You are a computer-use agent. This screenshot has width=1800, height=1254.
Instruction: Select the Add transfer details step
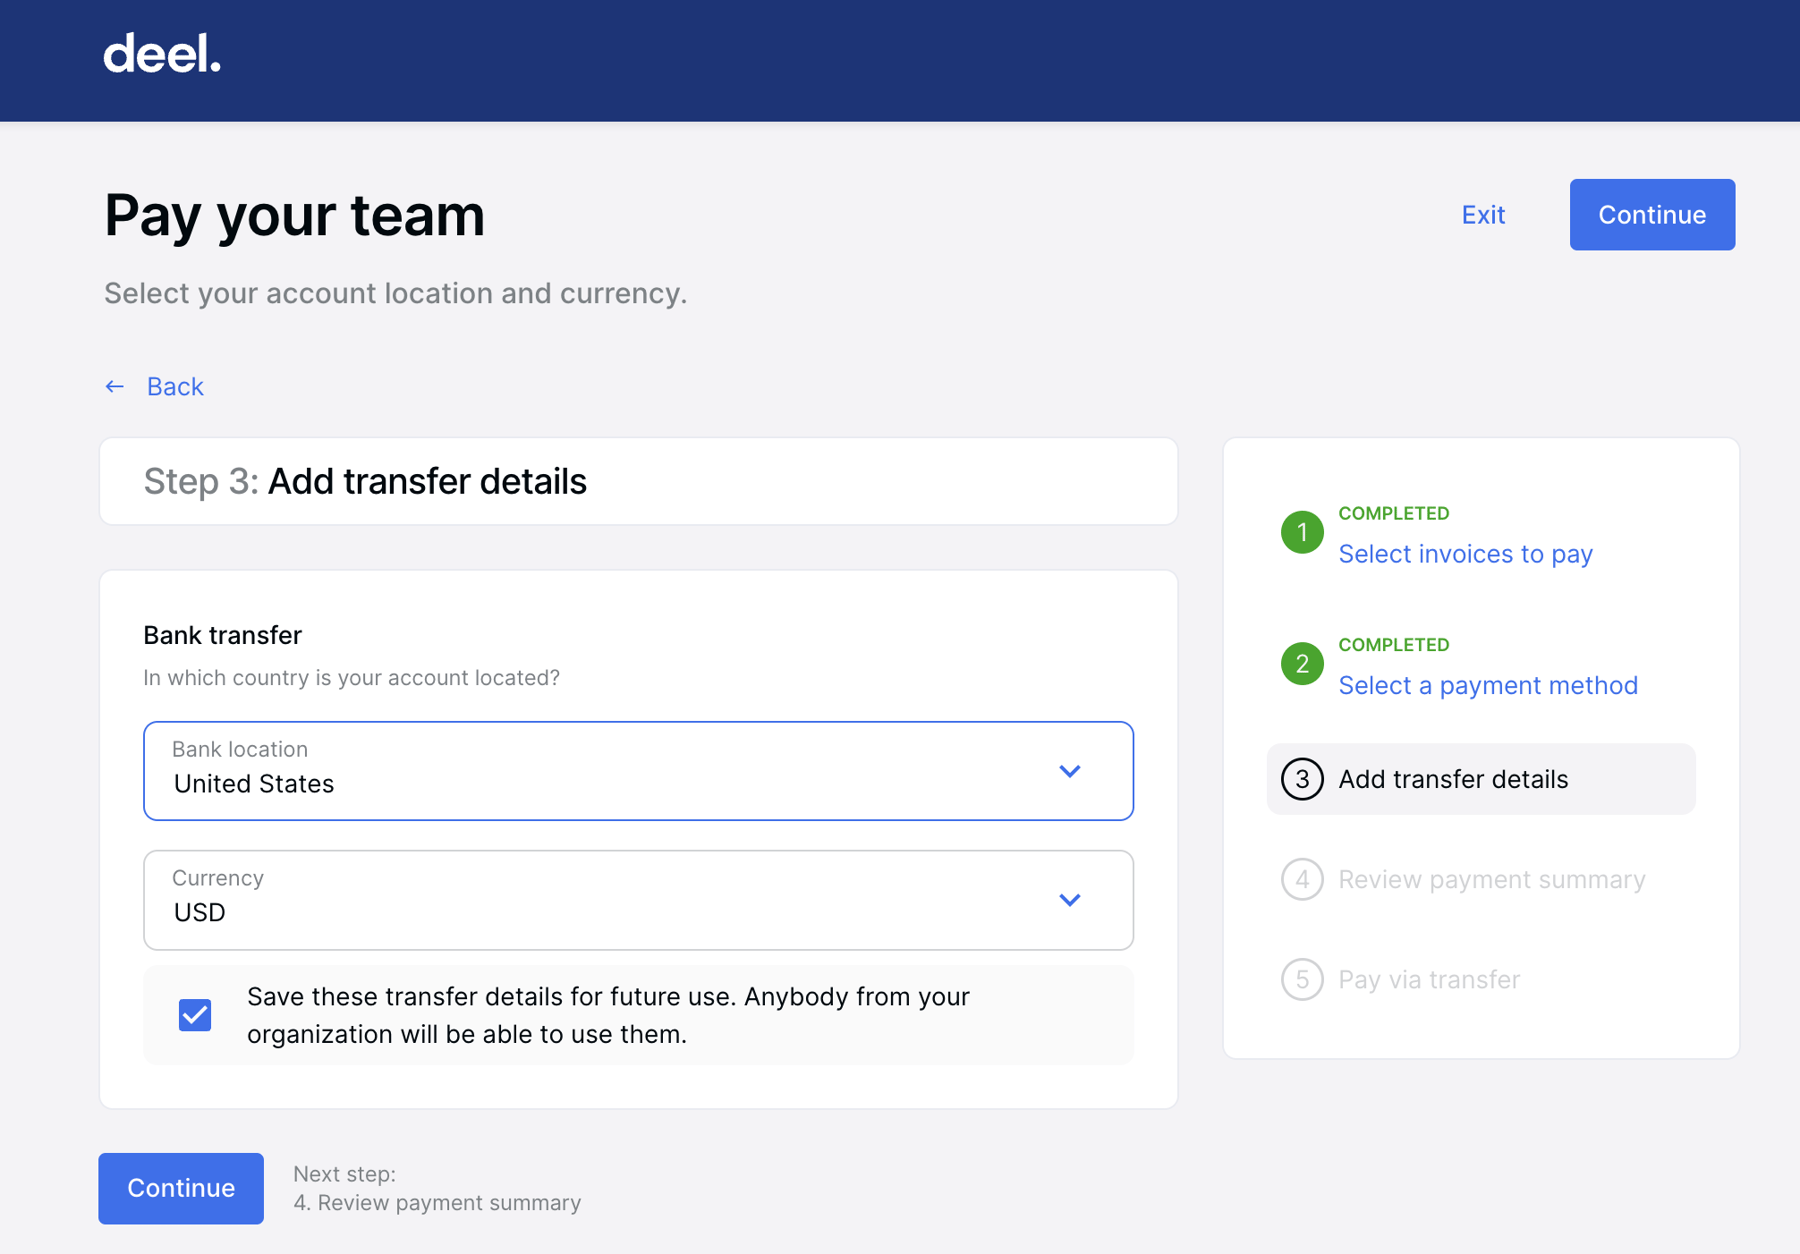[x=1453, y=779]
